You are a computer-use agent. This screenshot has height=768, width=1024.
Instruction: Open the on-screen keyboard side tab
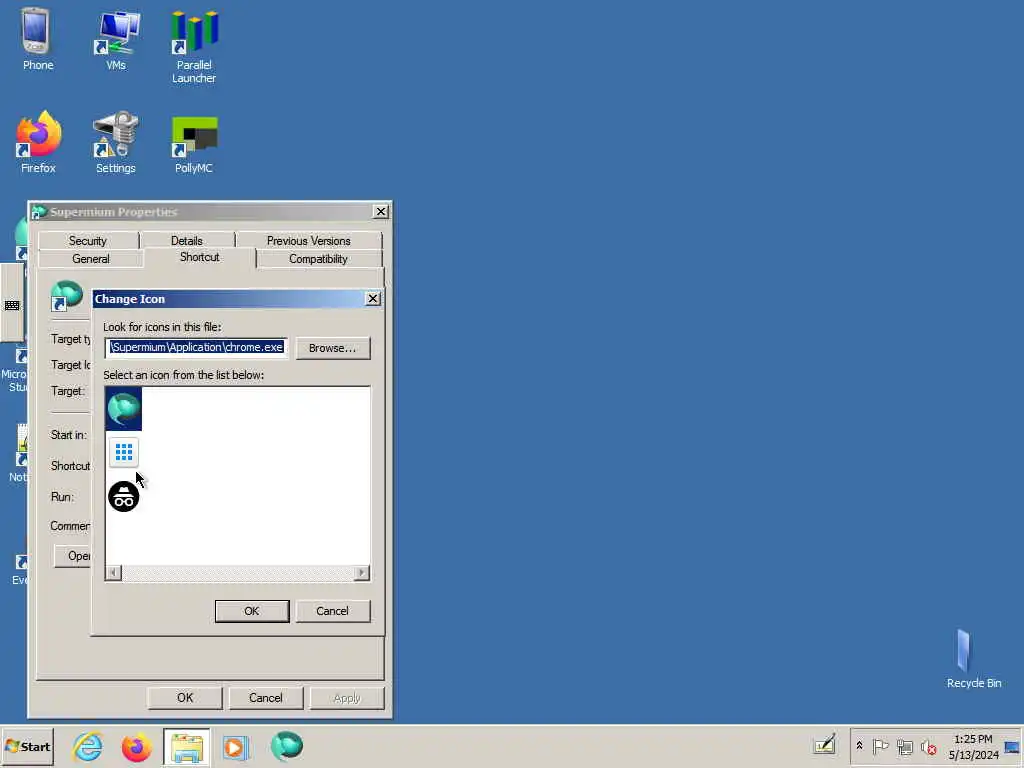coord(12,304)
